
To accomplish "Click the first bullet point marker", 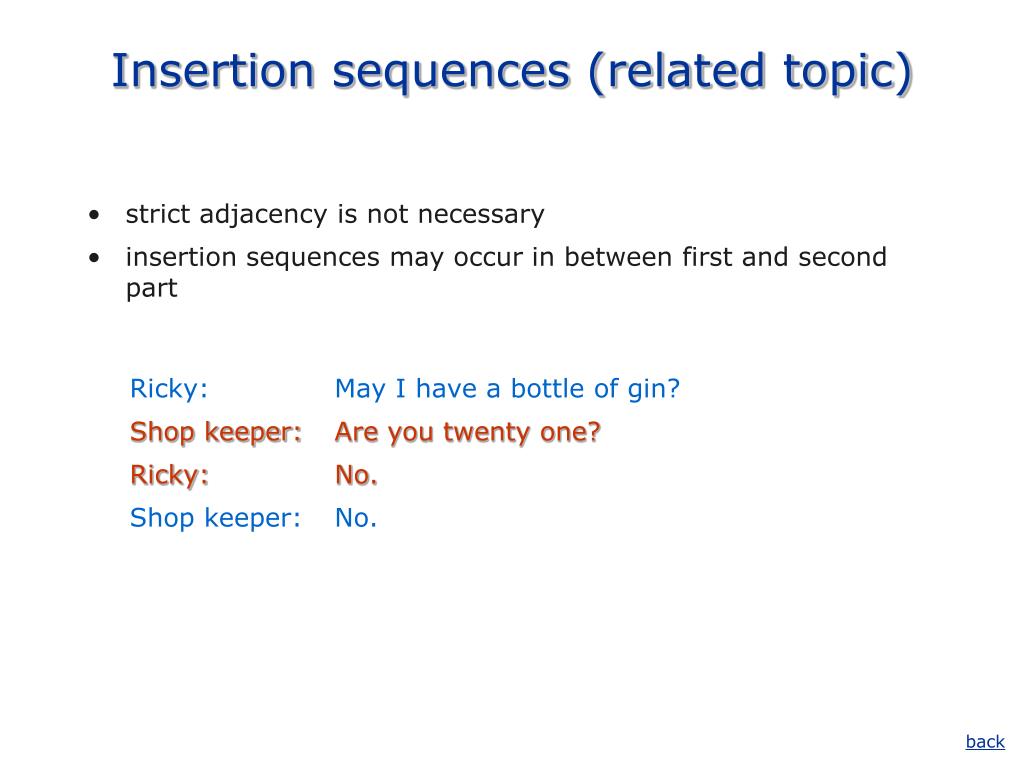I will (x=94, y=215).
